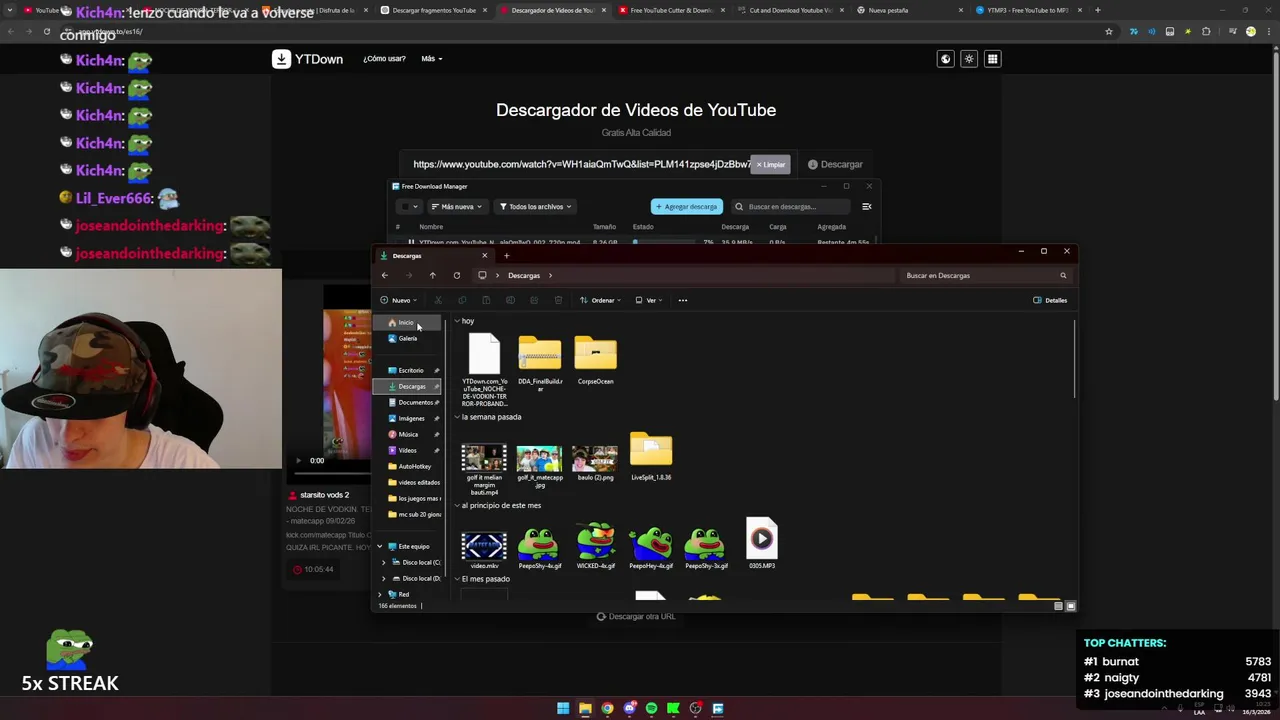Open the Ordenar sort dropdown
This screenshot has width=1280, height=720.
tap(601, 300)
